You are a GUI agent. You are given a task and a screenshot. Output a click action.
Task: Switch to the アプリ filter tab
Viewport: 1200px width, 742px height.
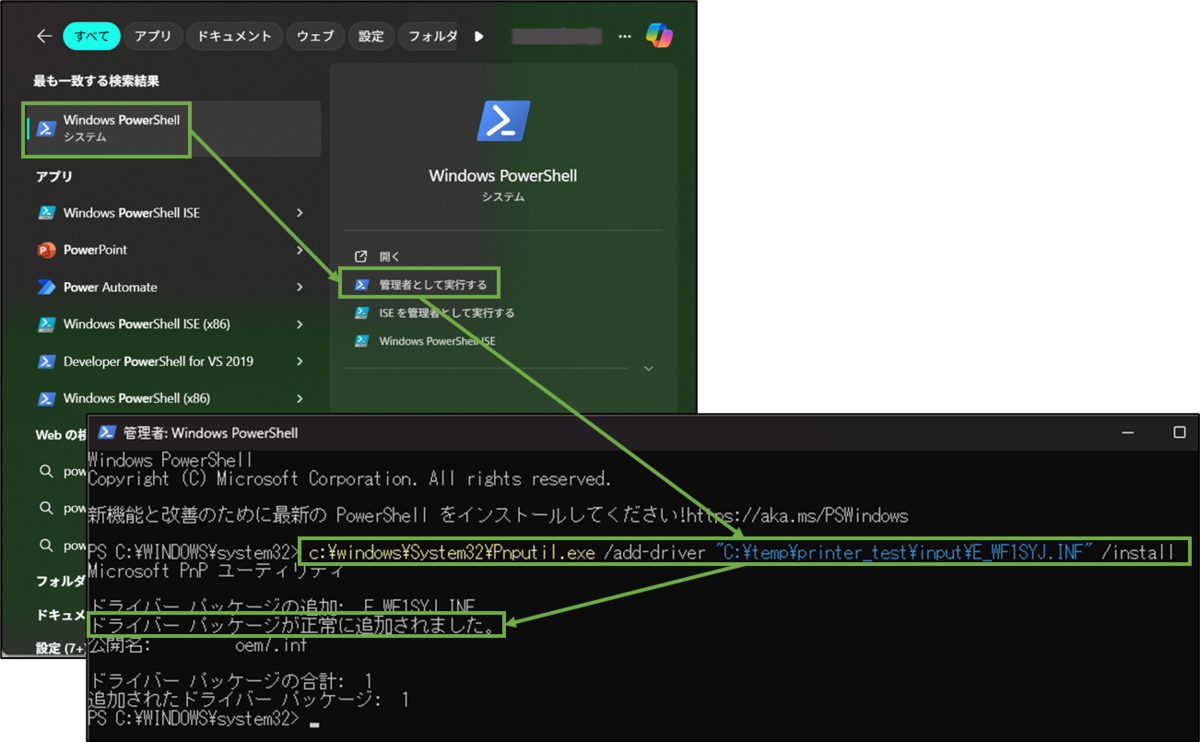coord(153,36)
